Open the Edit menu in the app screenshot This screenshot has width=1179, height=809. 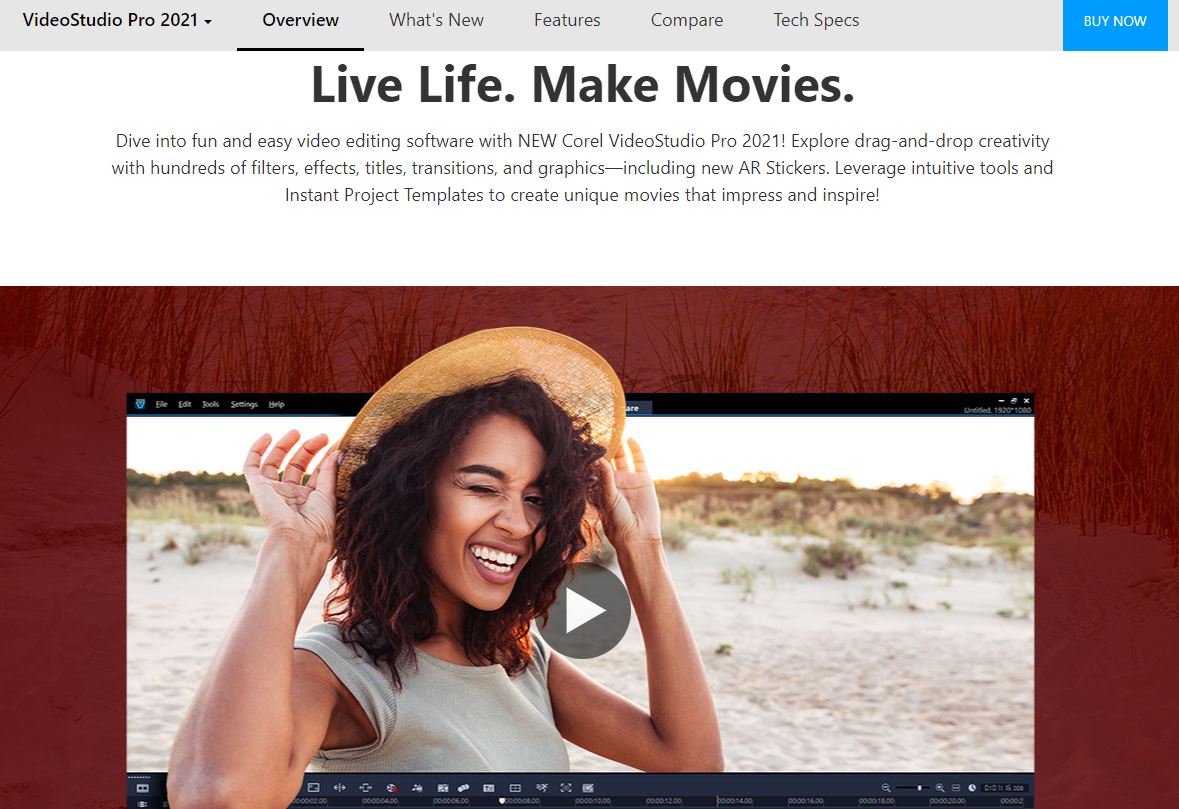(185, 404)
